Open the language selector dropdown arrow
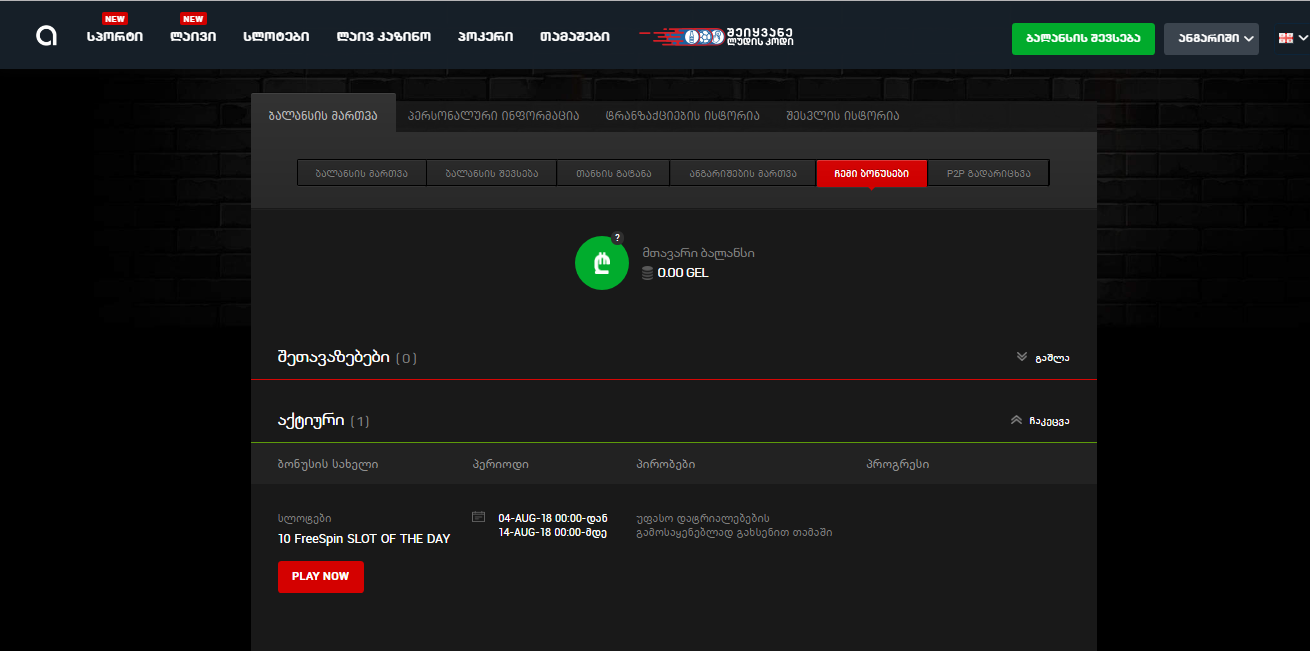The height and width of the screenshot is (651, 1310). [x=1302, y=38]
